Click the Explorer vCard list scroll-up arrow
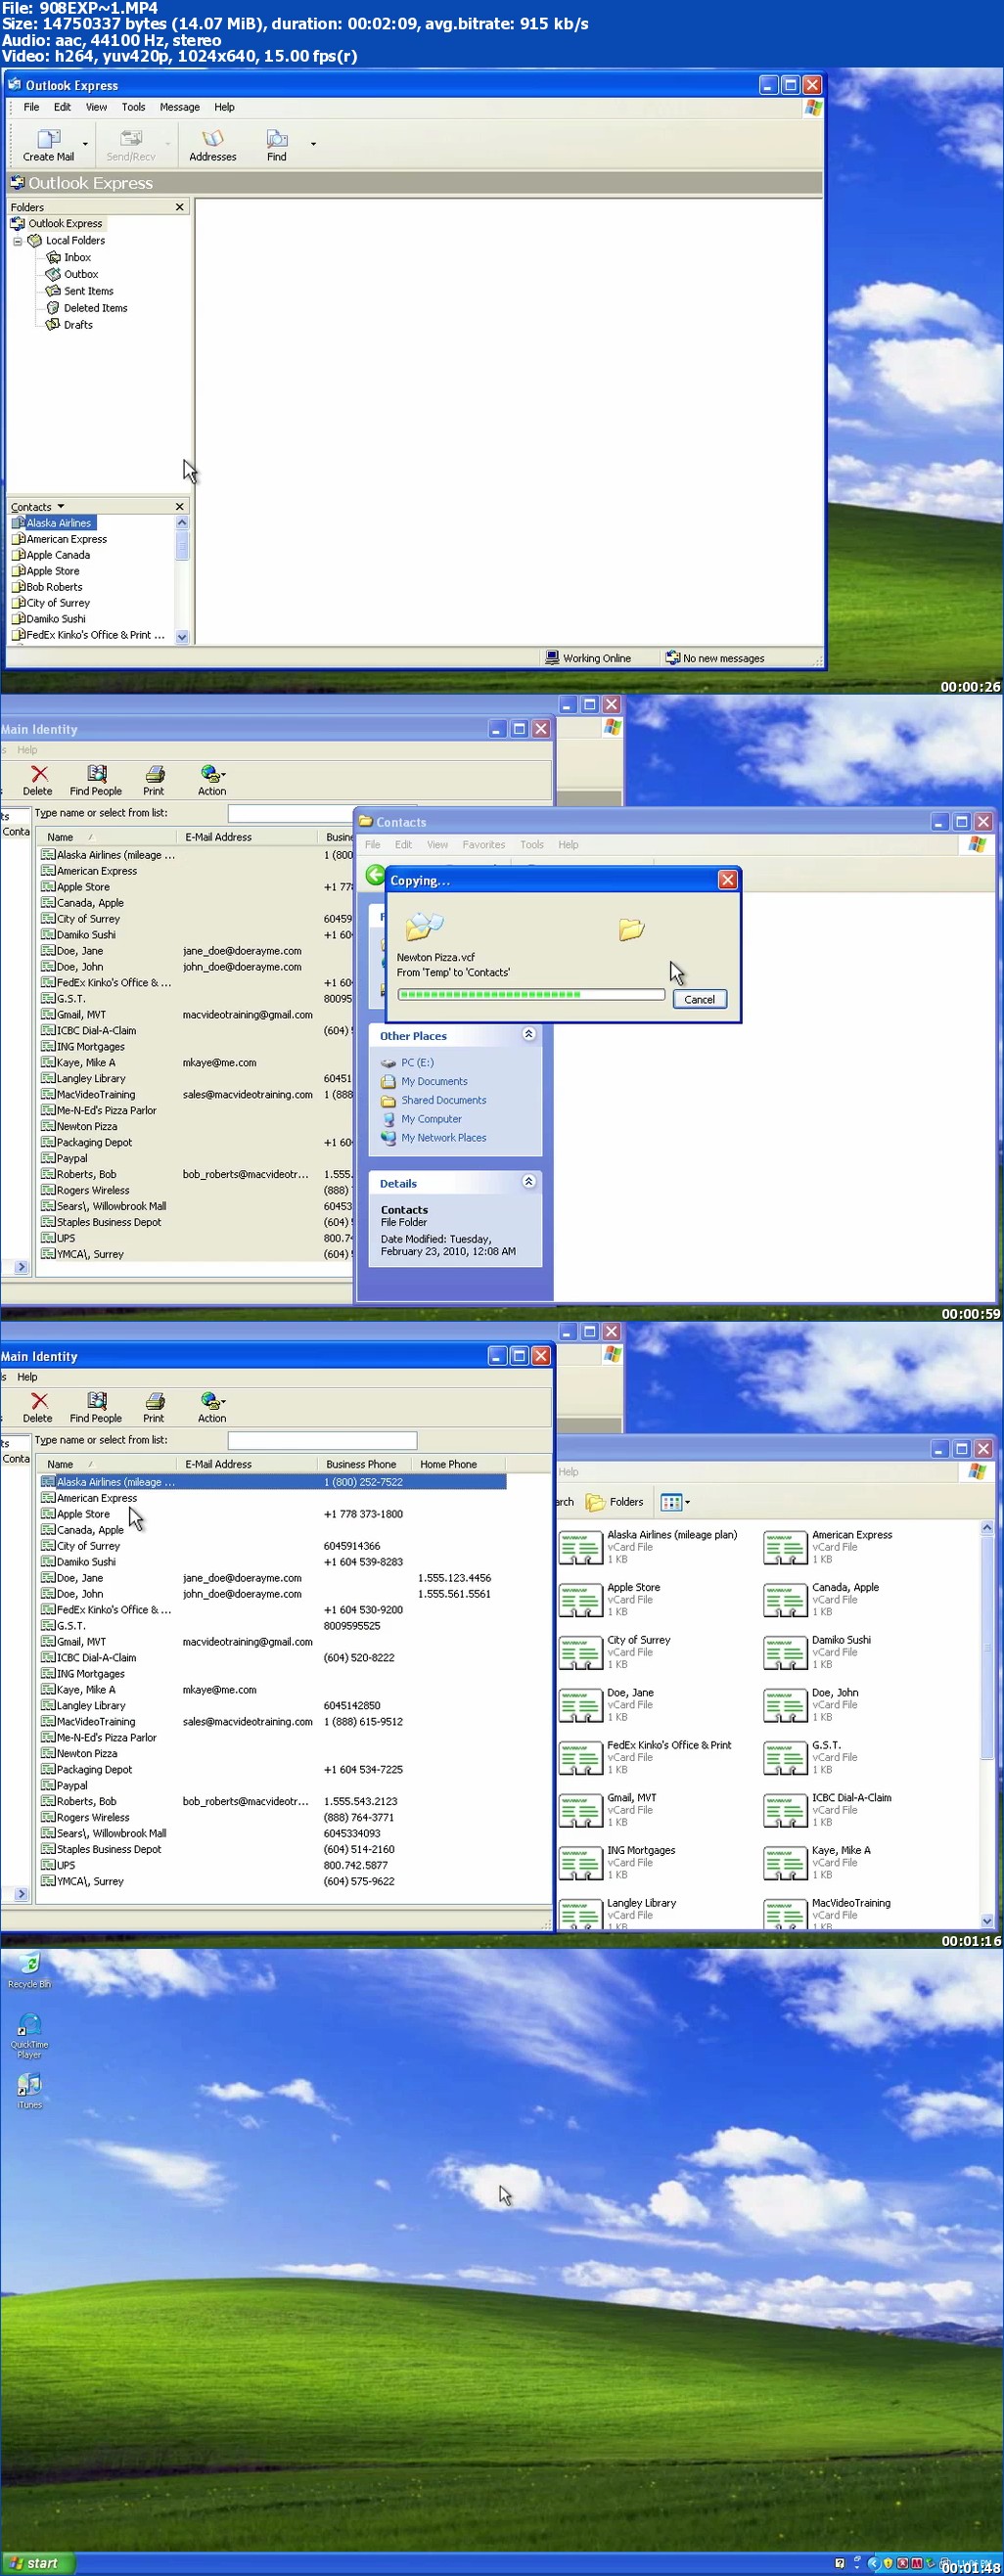The width and height of the screenshot is (1004, 2576). click(x=986, y=1528)
